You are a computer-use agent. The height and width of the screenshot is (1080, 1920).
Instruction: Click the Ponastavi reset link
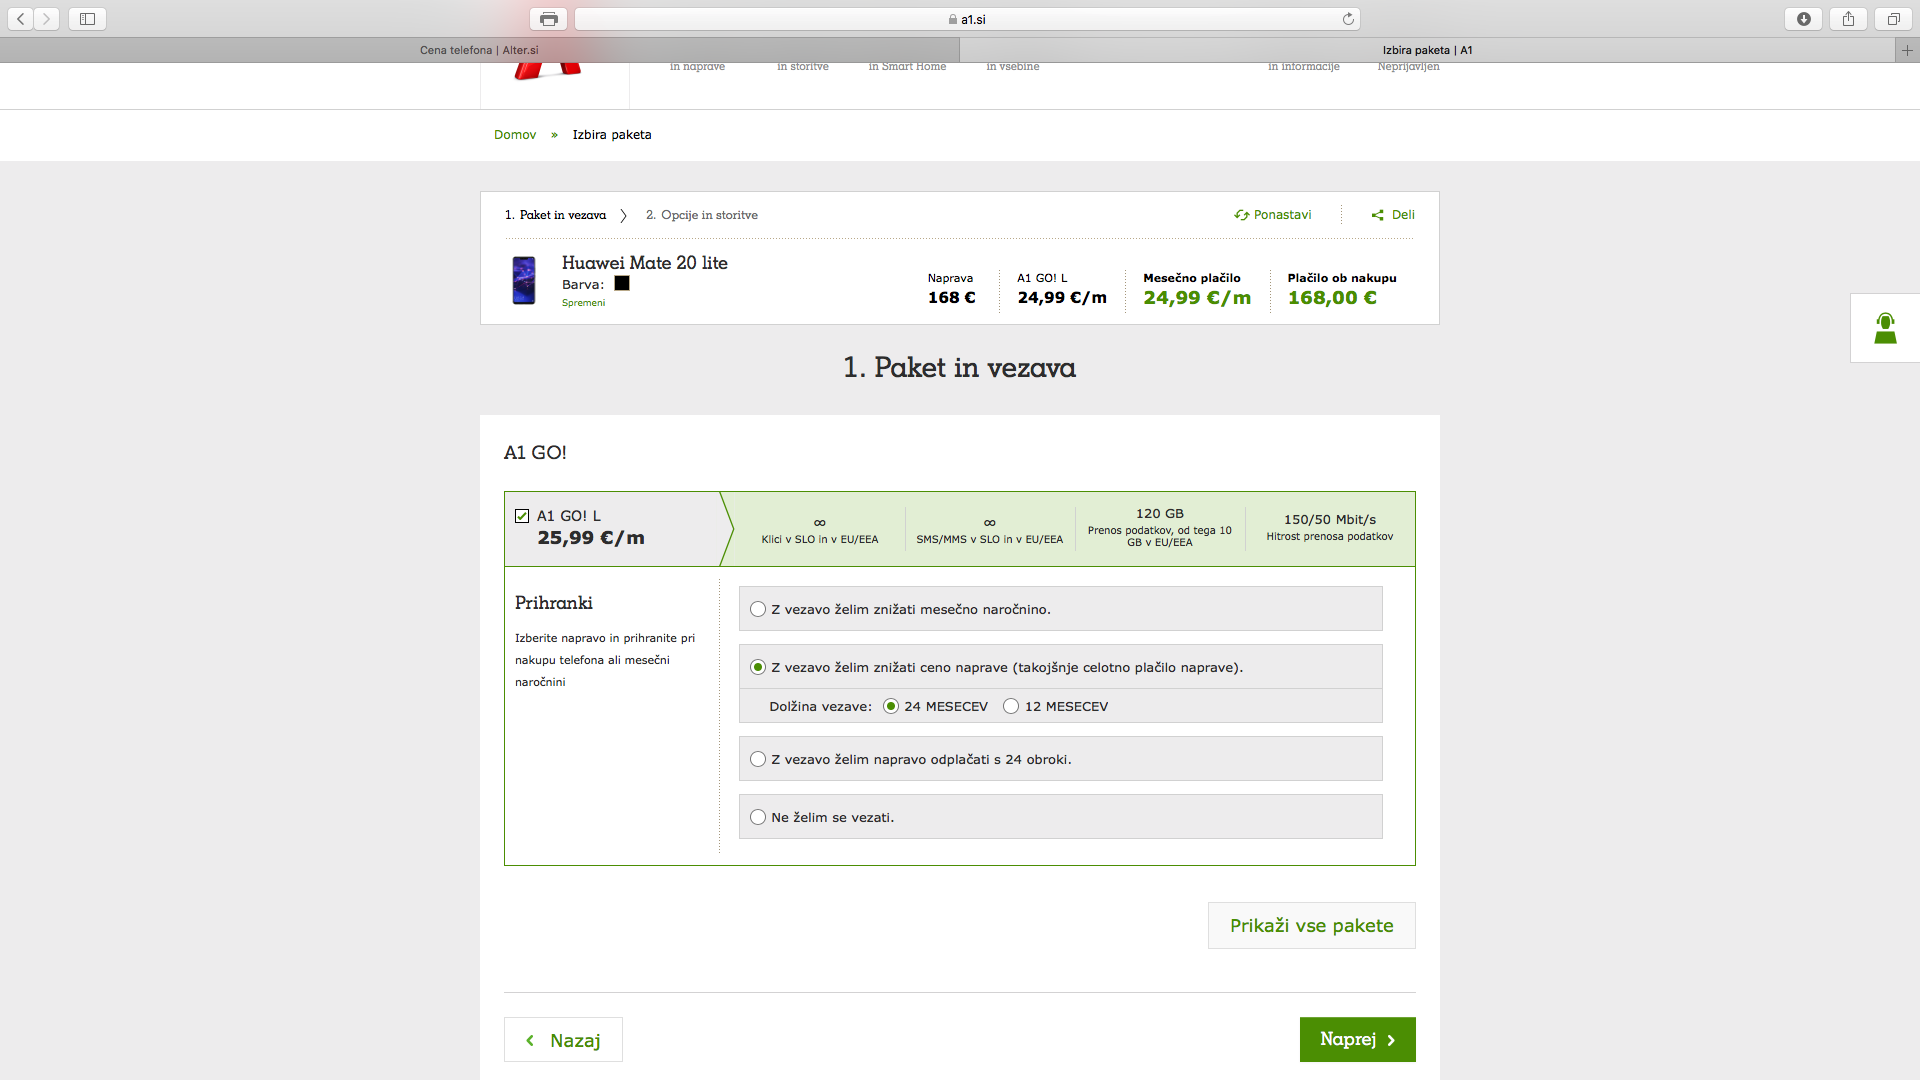click(1272, 215)
